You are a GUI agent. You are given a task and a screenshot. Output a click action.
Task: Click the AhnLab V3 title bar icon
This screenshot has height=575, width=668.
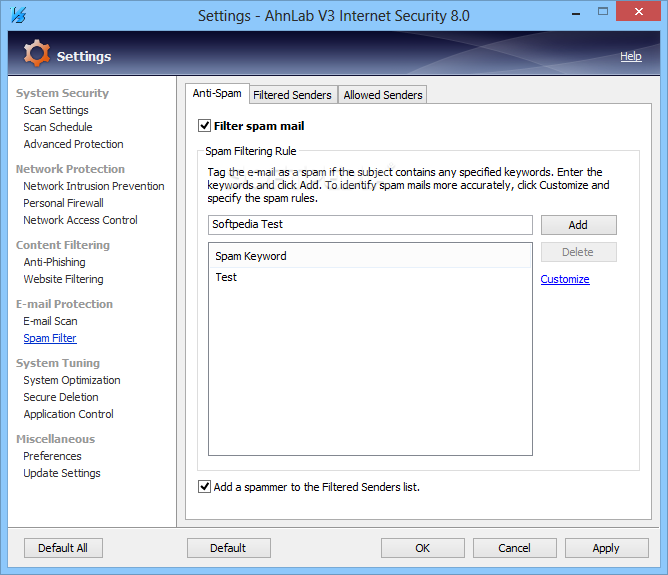click(18, 15)
